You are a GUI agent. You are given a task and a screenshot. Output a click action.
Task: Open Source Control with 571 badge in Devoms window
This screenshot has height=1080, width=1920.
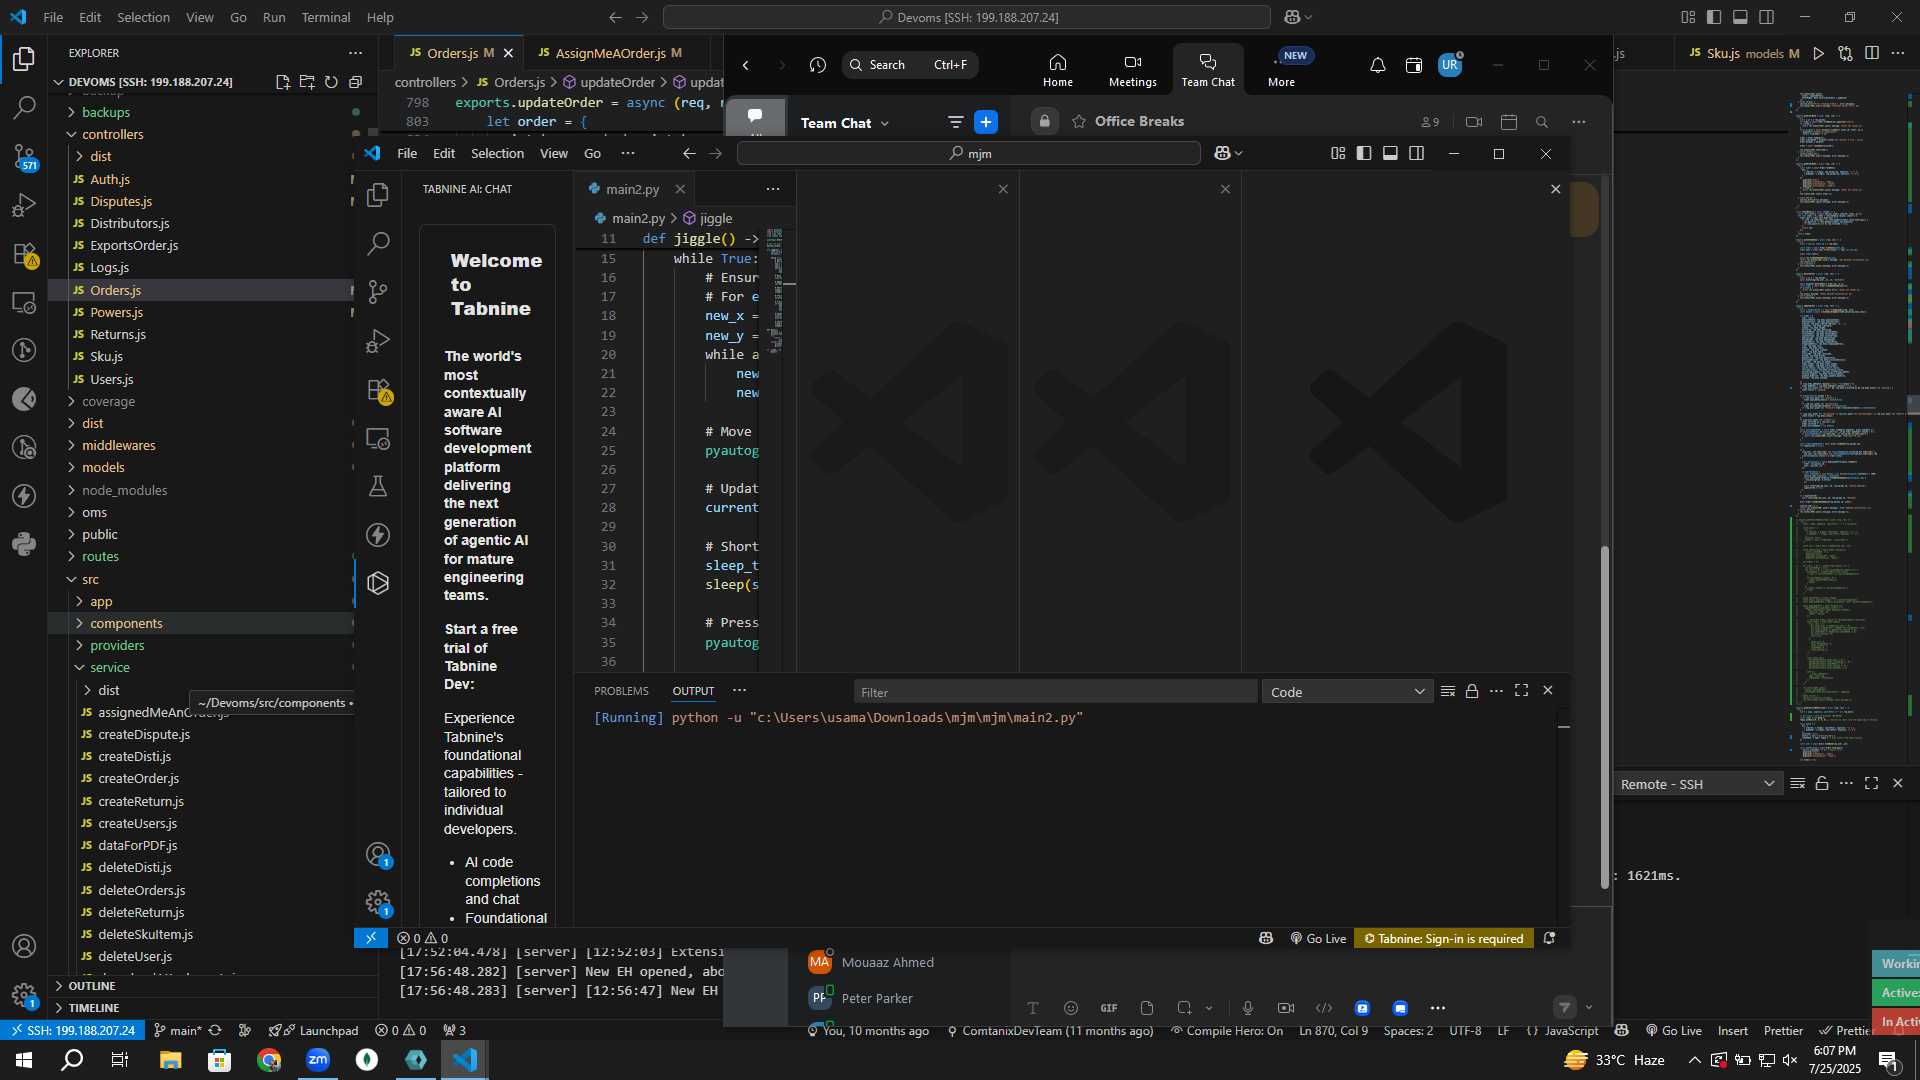click(24, 156)
